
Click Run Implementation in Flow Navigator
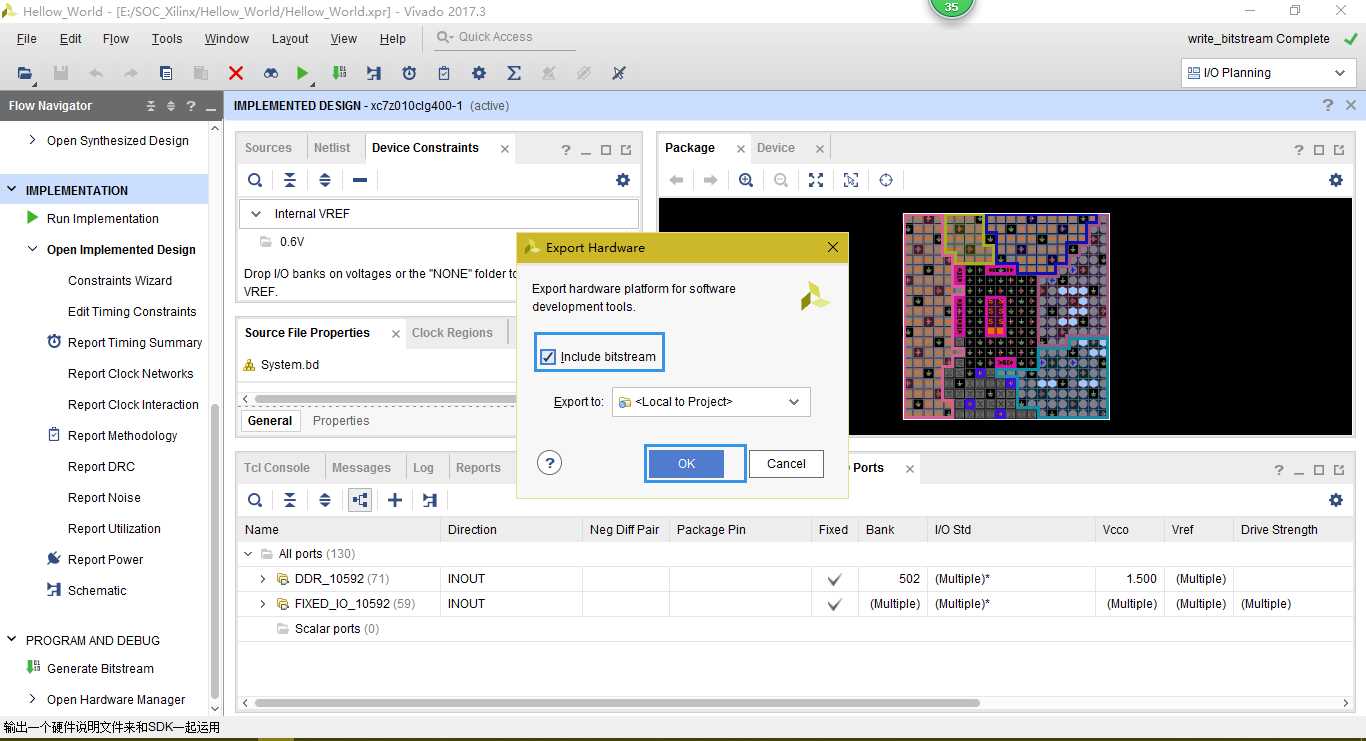(103, 218)
